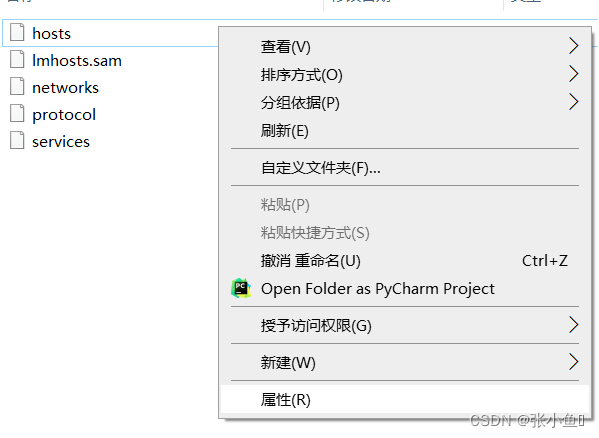Viewport: 599px width, 438px height.
Task: Expand the 新建(W) submenu arrow
Action: click(x=573, y=362)
